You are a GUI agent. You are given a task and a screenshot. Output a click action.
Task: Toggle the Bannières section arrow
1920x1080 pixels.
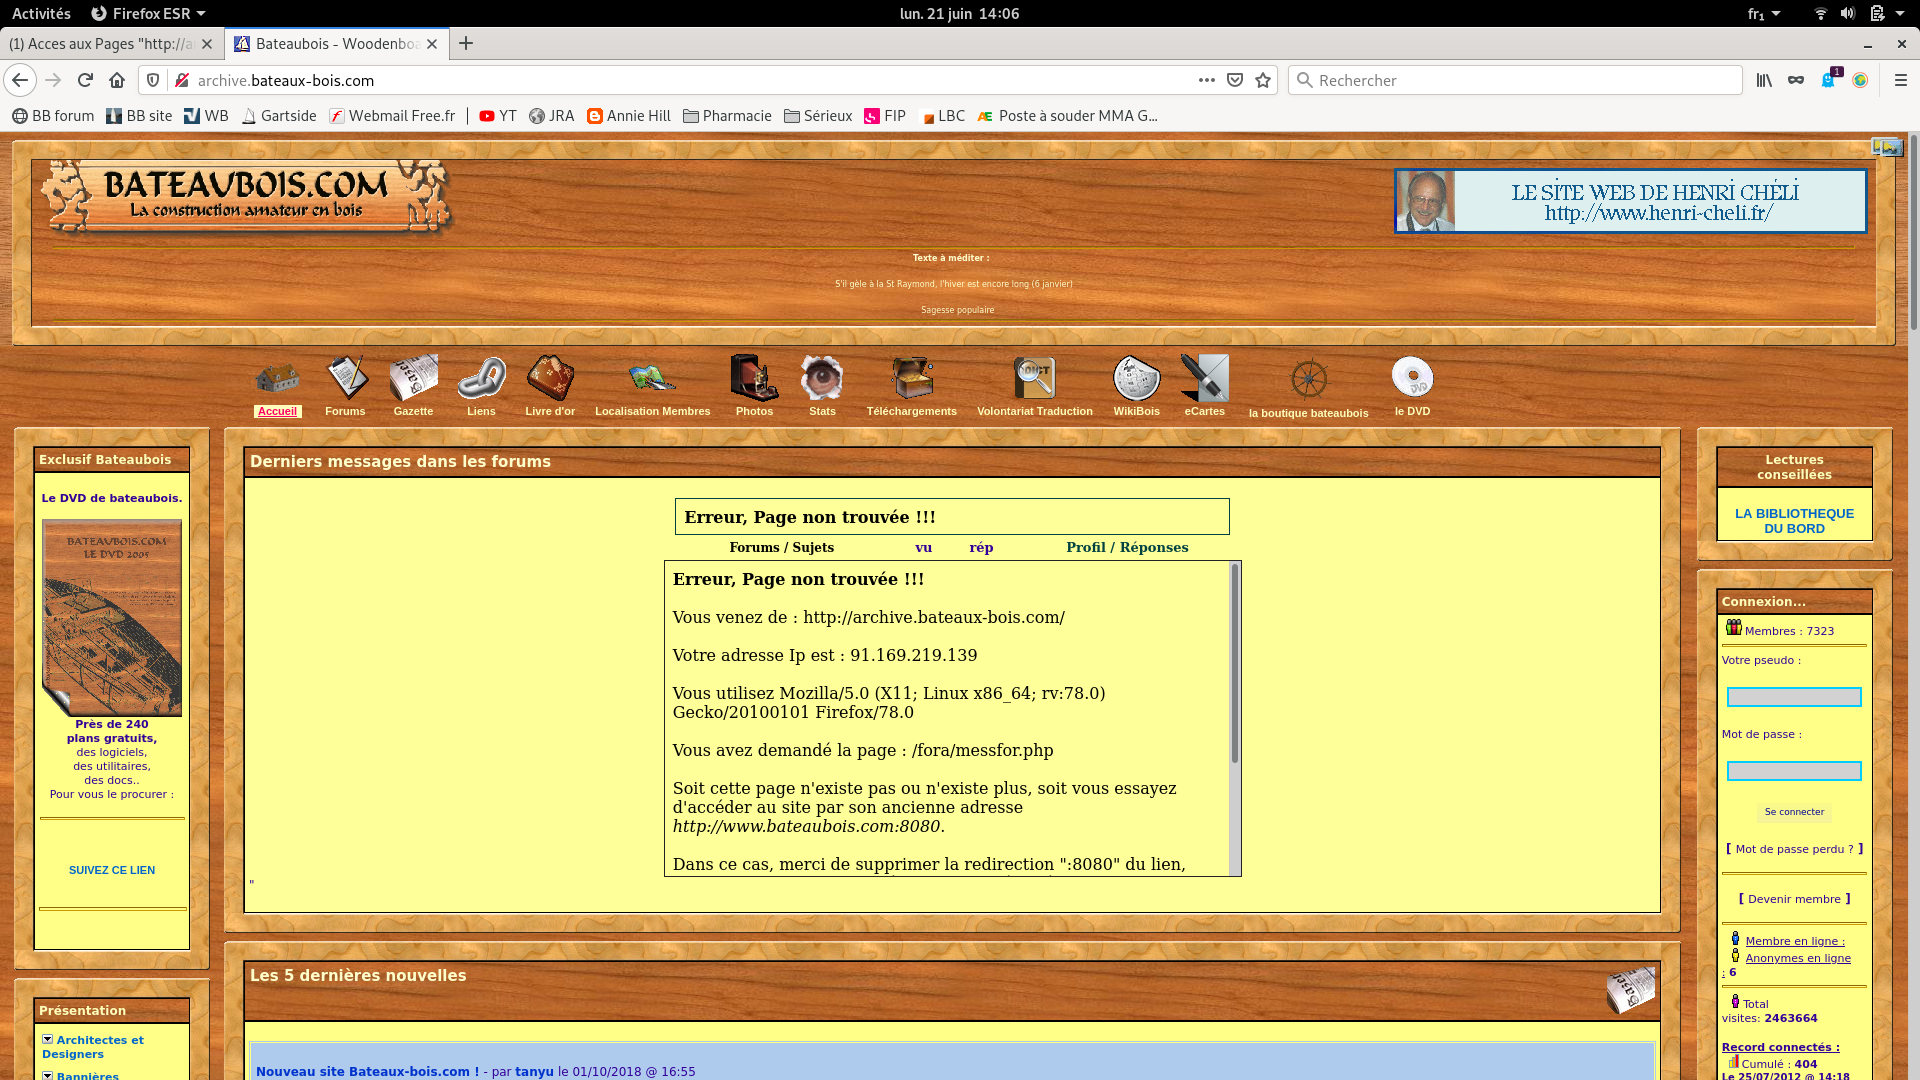click(x=47, y=1075)
